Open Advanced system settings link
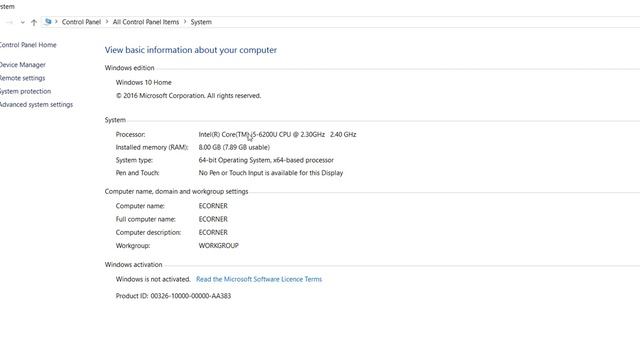This screenshot has height=360, width=640. (x=36, y=104)
